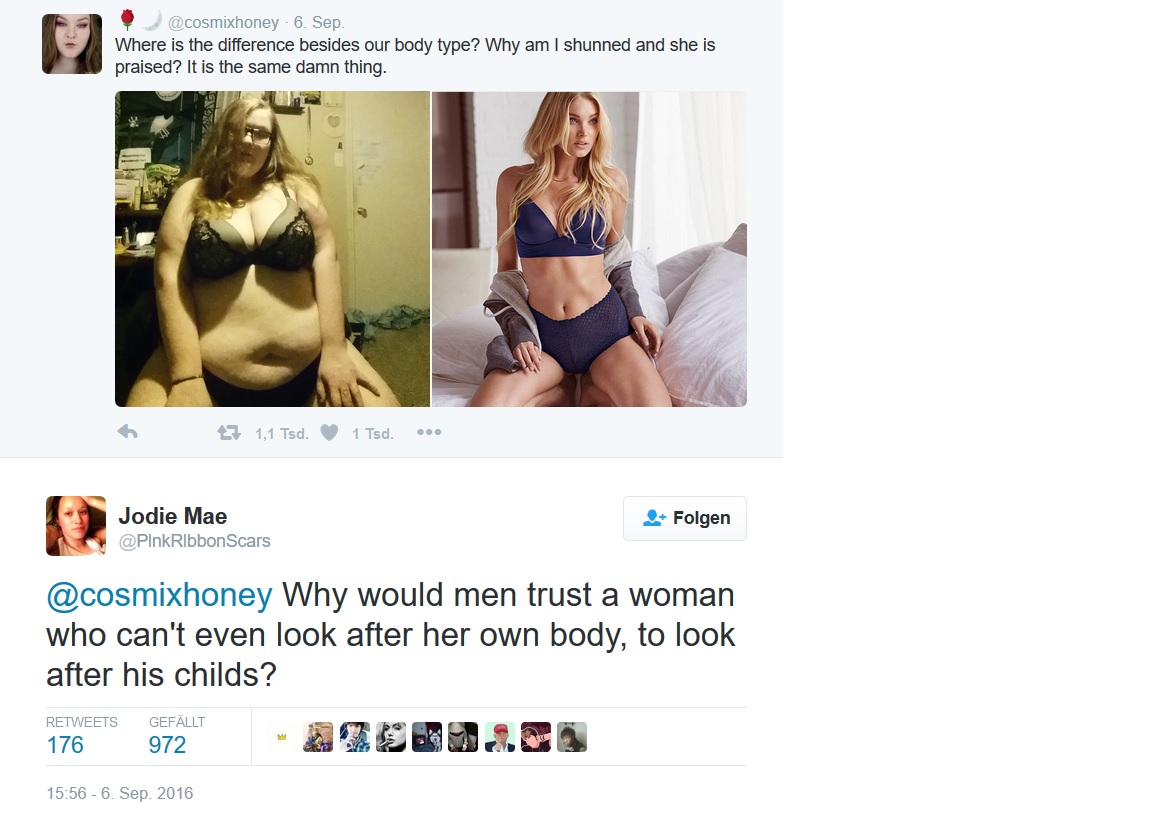Click the black-and-white portrait liker avatar
The width and height of the screenshot is (1152, 815).
390,737
